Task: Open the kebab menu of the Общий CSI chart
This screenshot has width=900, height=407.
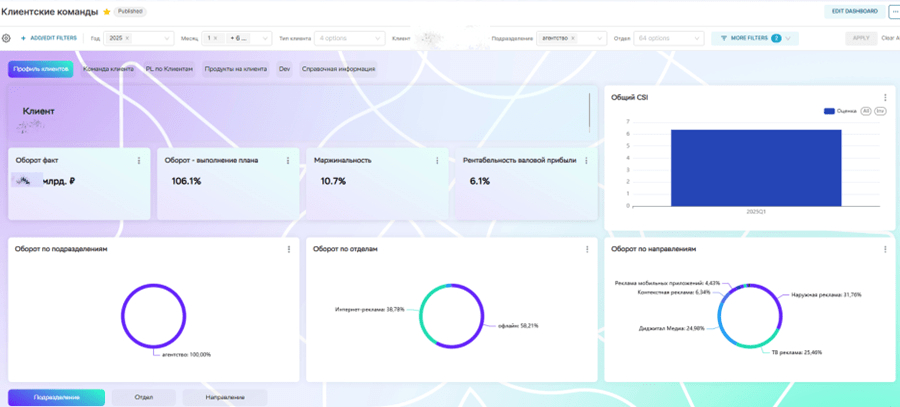Action: click(x=885, y=98)
